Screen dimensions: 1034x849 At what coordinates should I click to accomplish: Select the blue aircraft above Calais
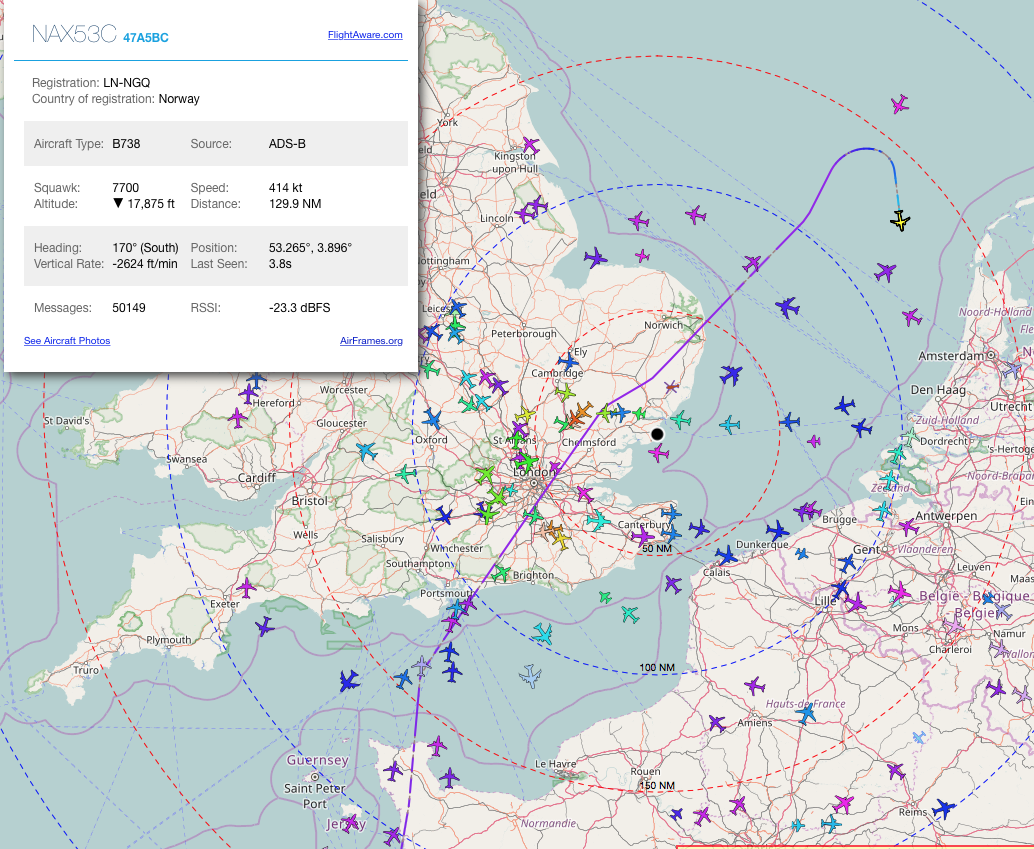(x=726, y=555)
